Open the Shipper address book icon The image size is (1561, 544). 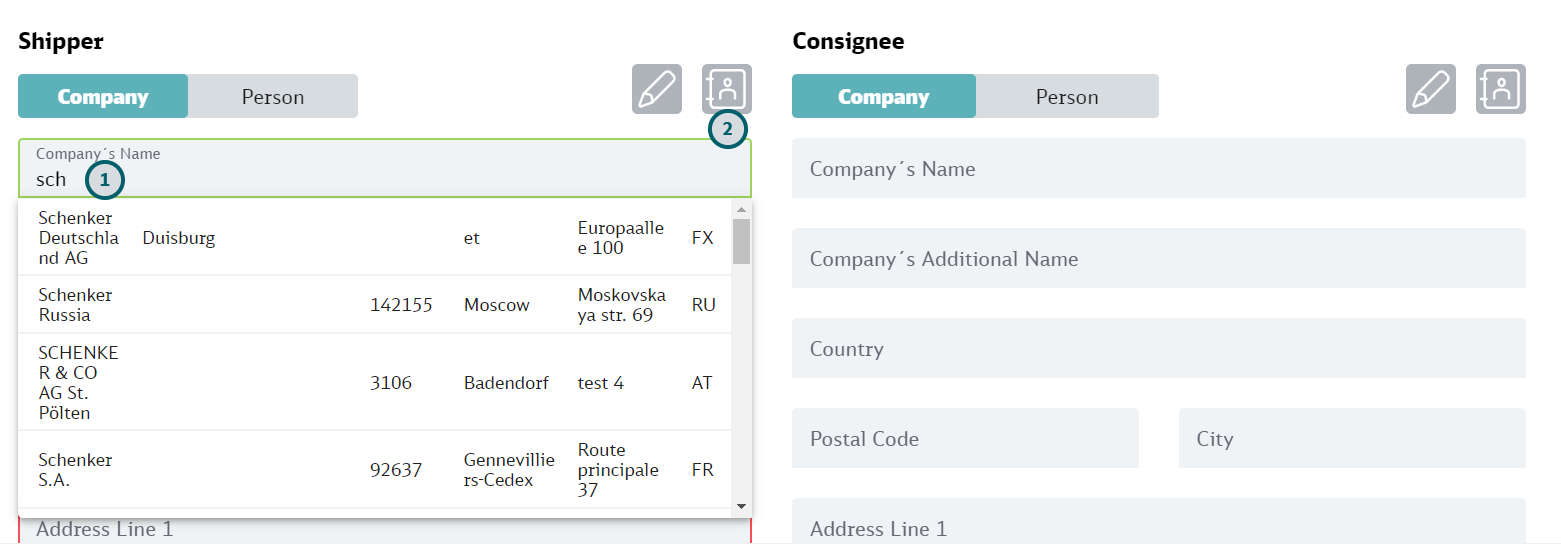point(727,89)
